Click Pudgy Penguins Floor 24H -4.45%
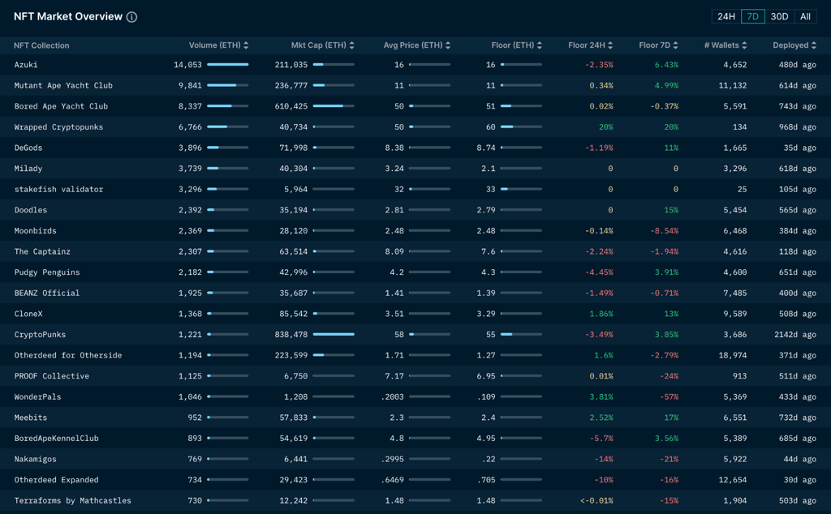This screenshot has width=832, height=514. pos(599,272)
